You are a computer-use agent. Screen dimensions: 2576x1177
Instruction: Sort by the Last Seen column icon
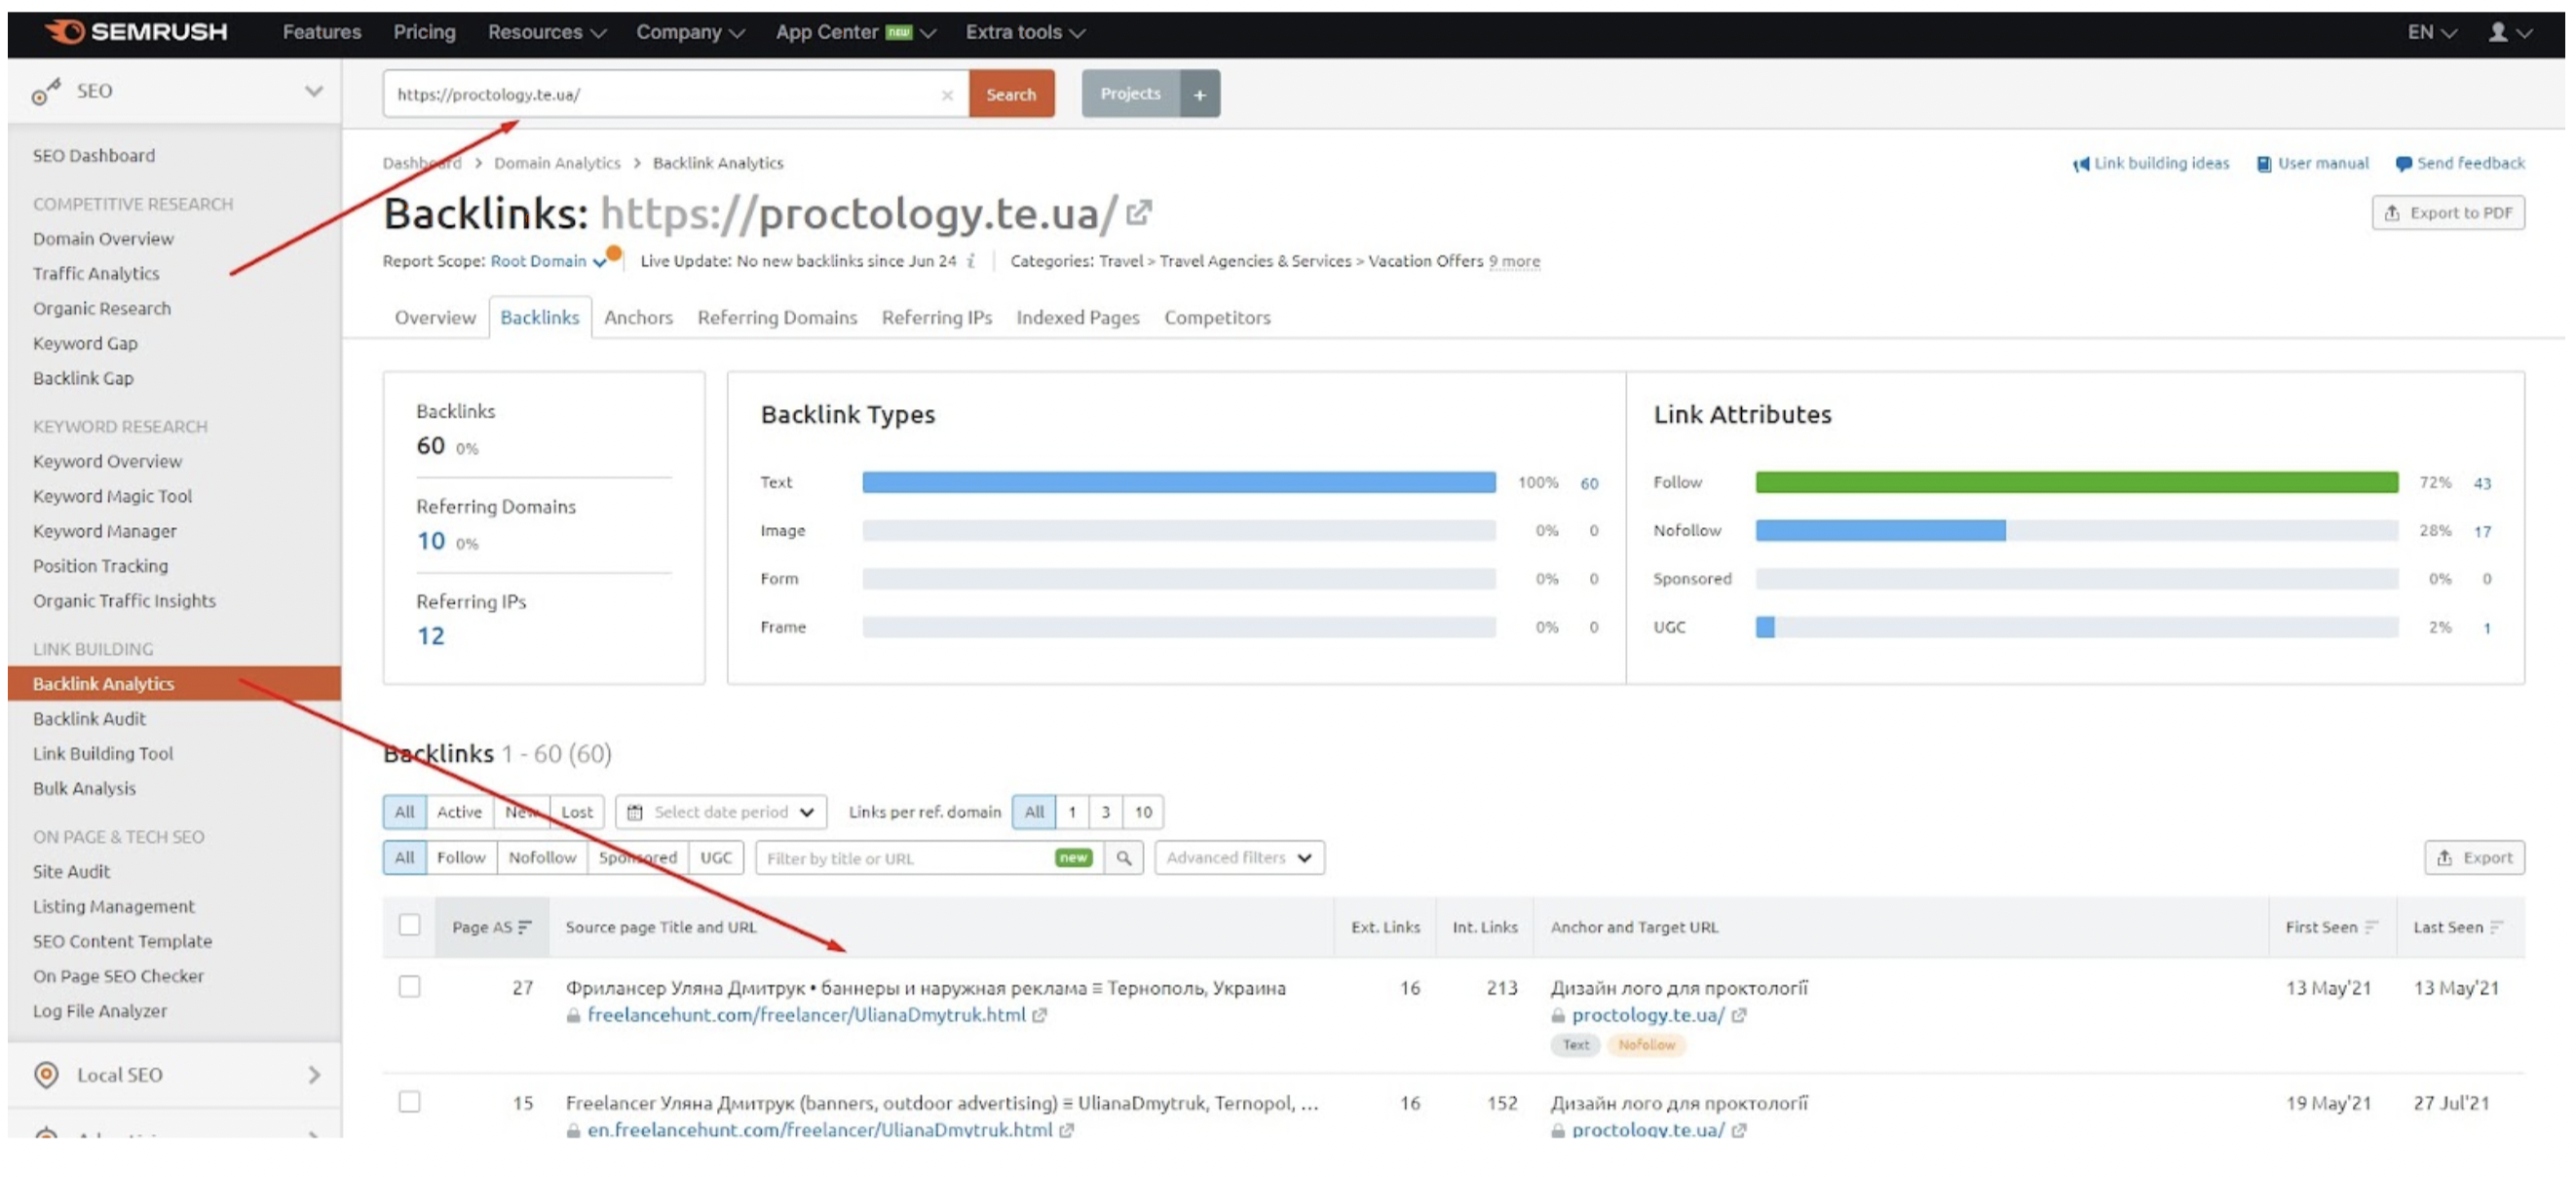pos(2496,927)
